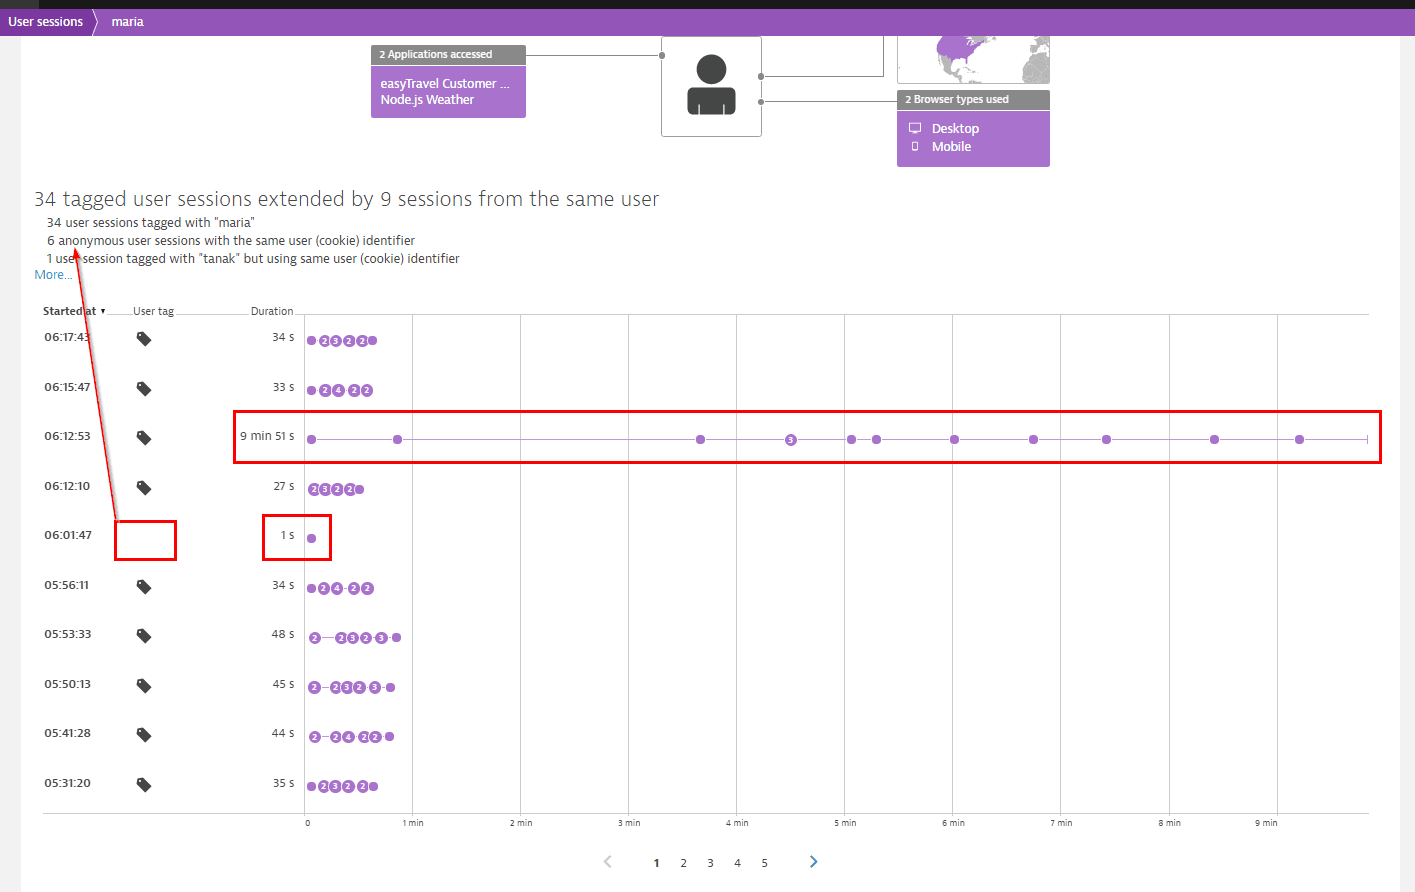Click the user tag icon for session 06:15:47
This screenshot has height=892, width=1415.
(144, 389)
